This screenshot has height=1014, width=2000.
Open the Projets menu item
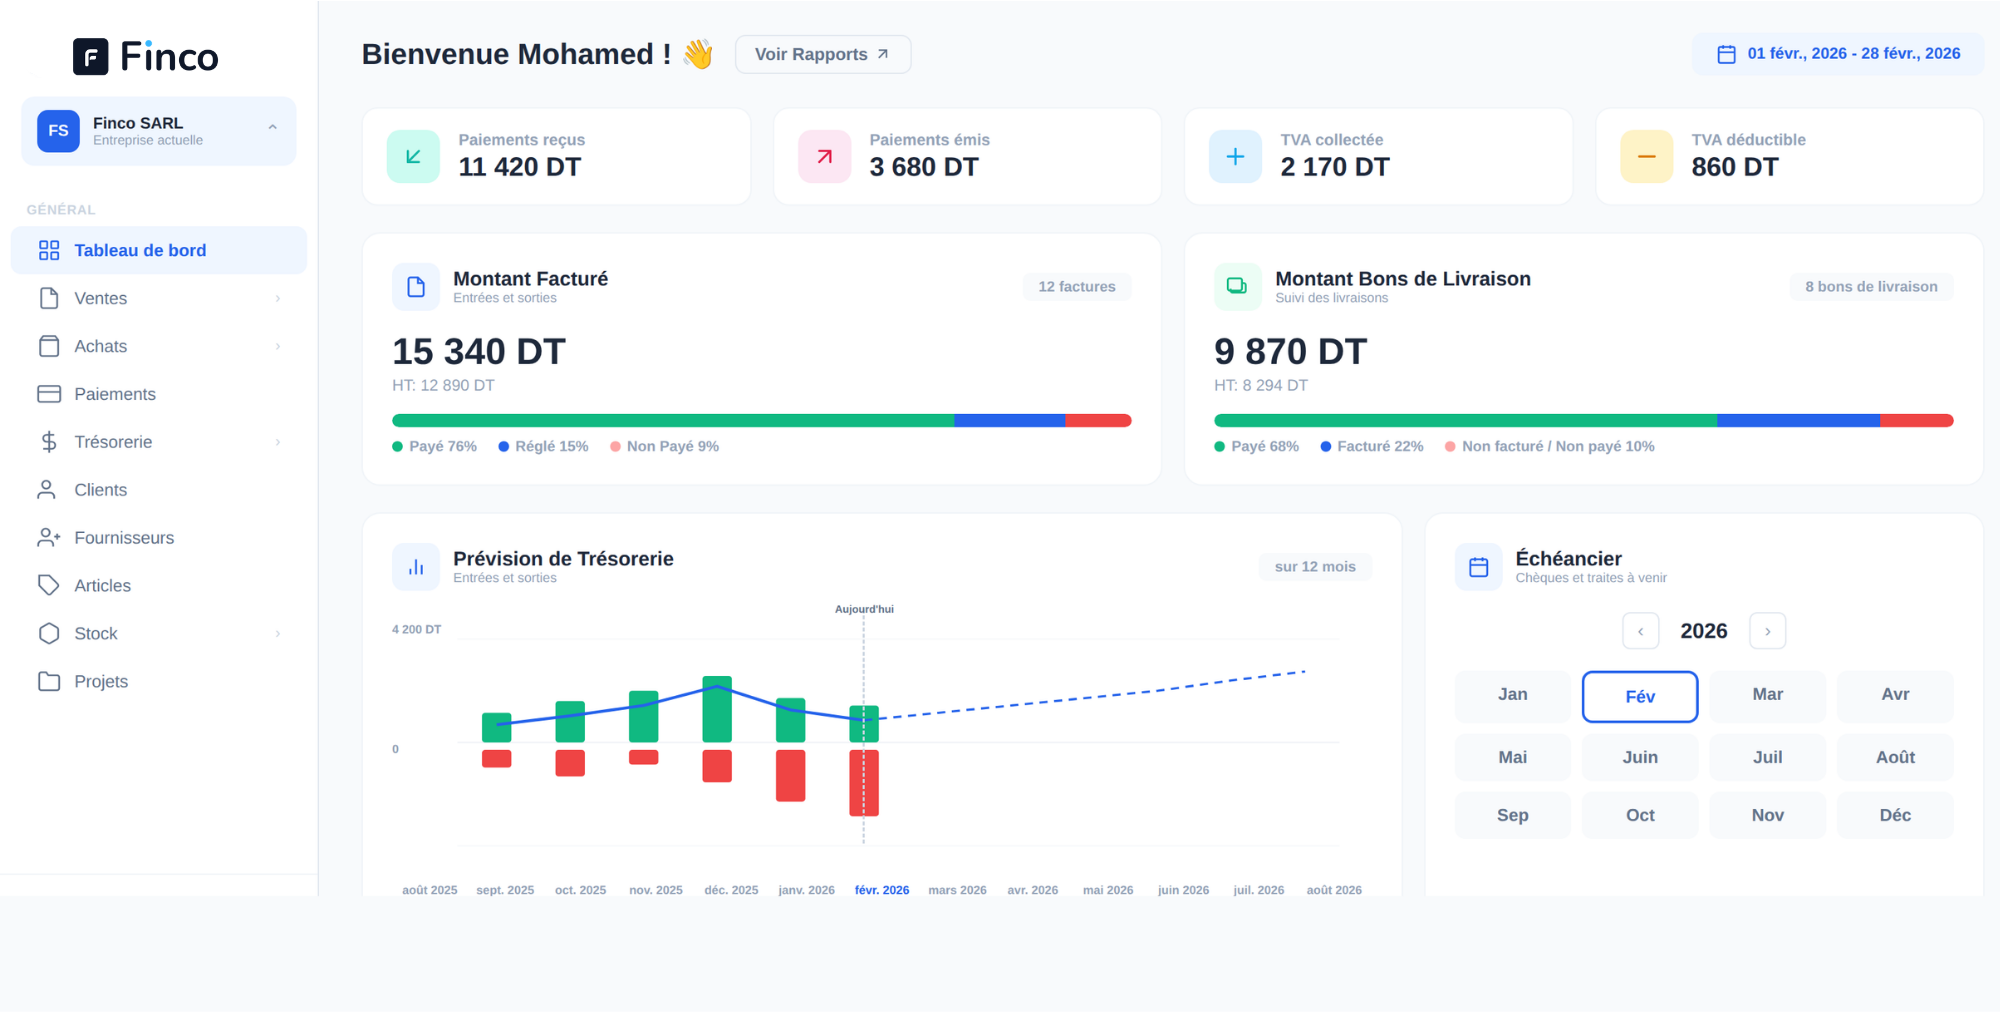pos(159,682)
